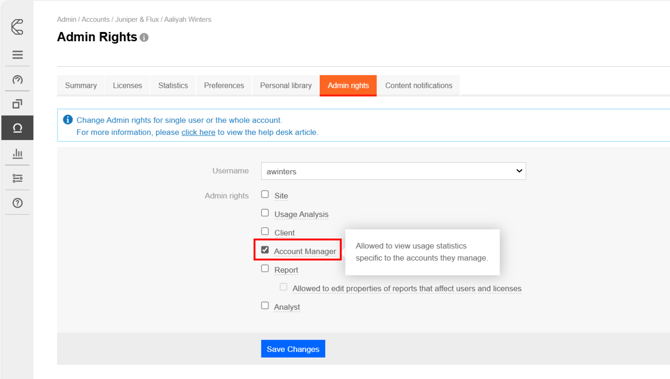
Task: Click the blue info icon in banner
Action: pos(68,120)
